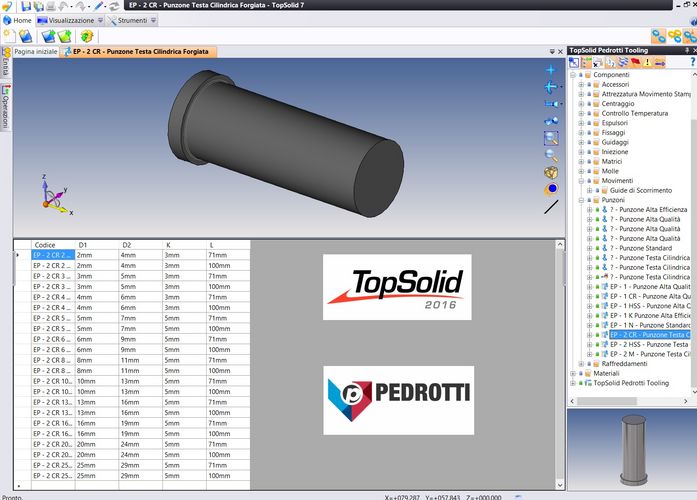Open the Strumenti menu
The width and height of the screenshot is (697, 500).
point(125,20)
